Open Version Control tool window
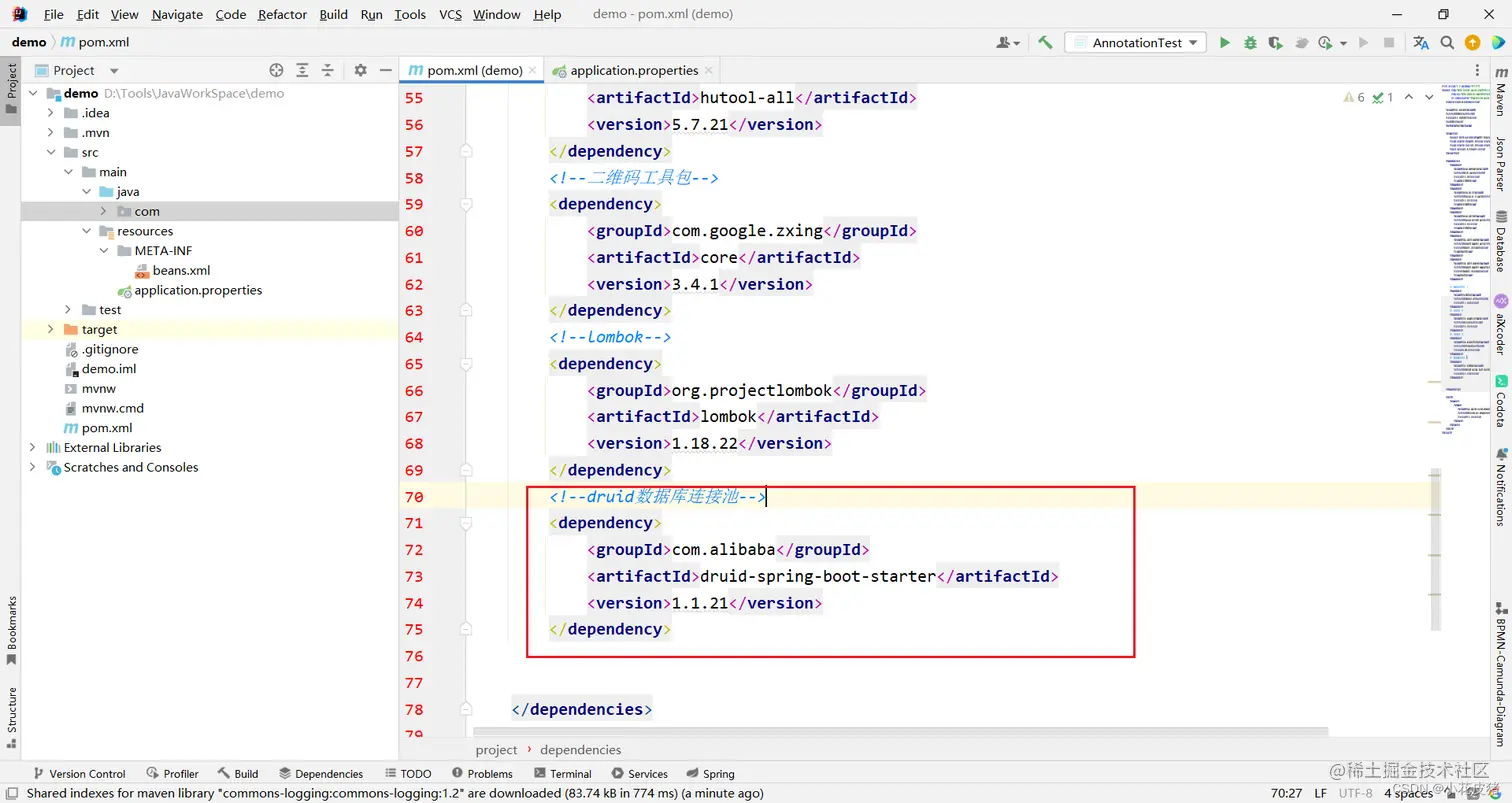 click(79, 773)
